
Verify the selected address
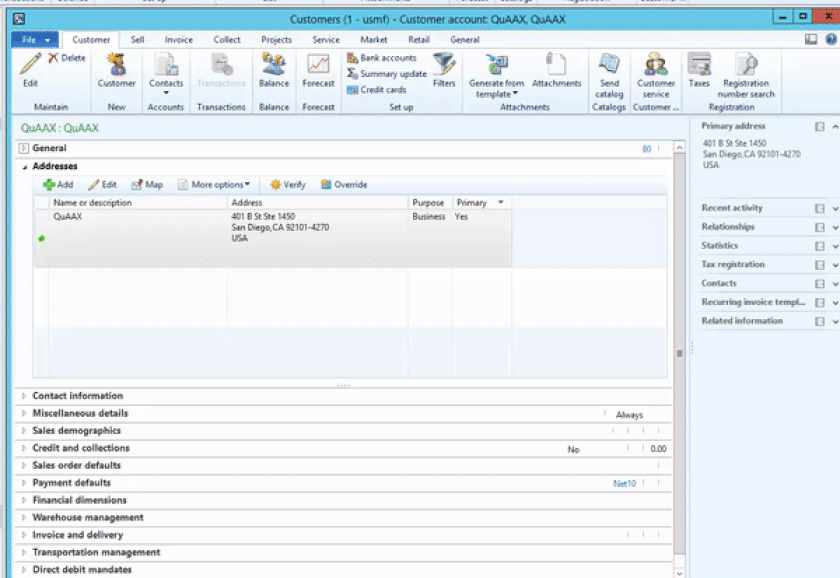pos(288,185)
